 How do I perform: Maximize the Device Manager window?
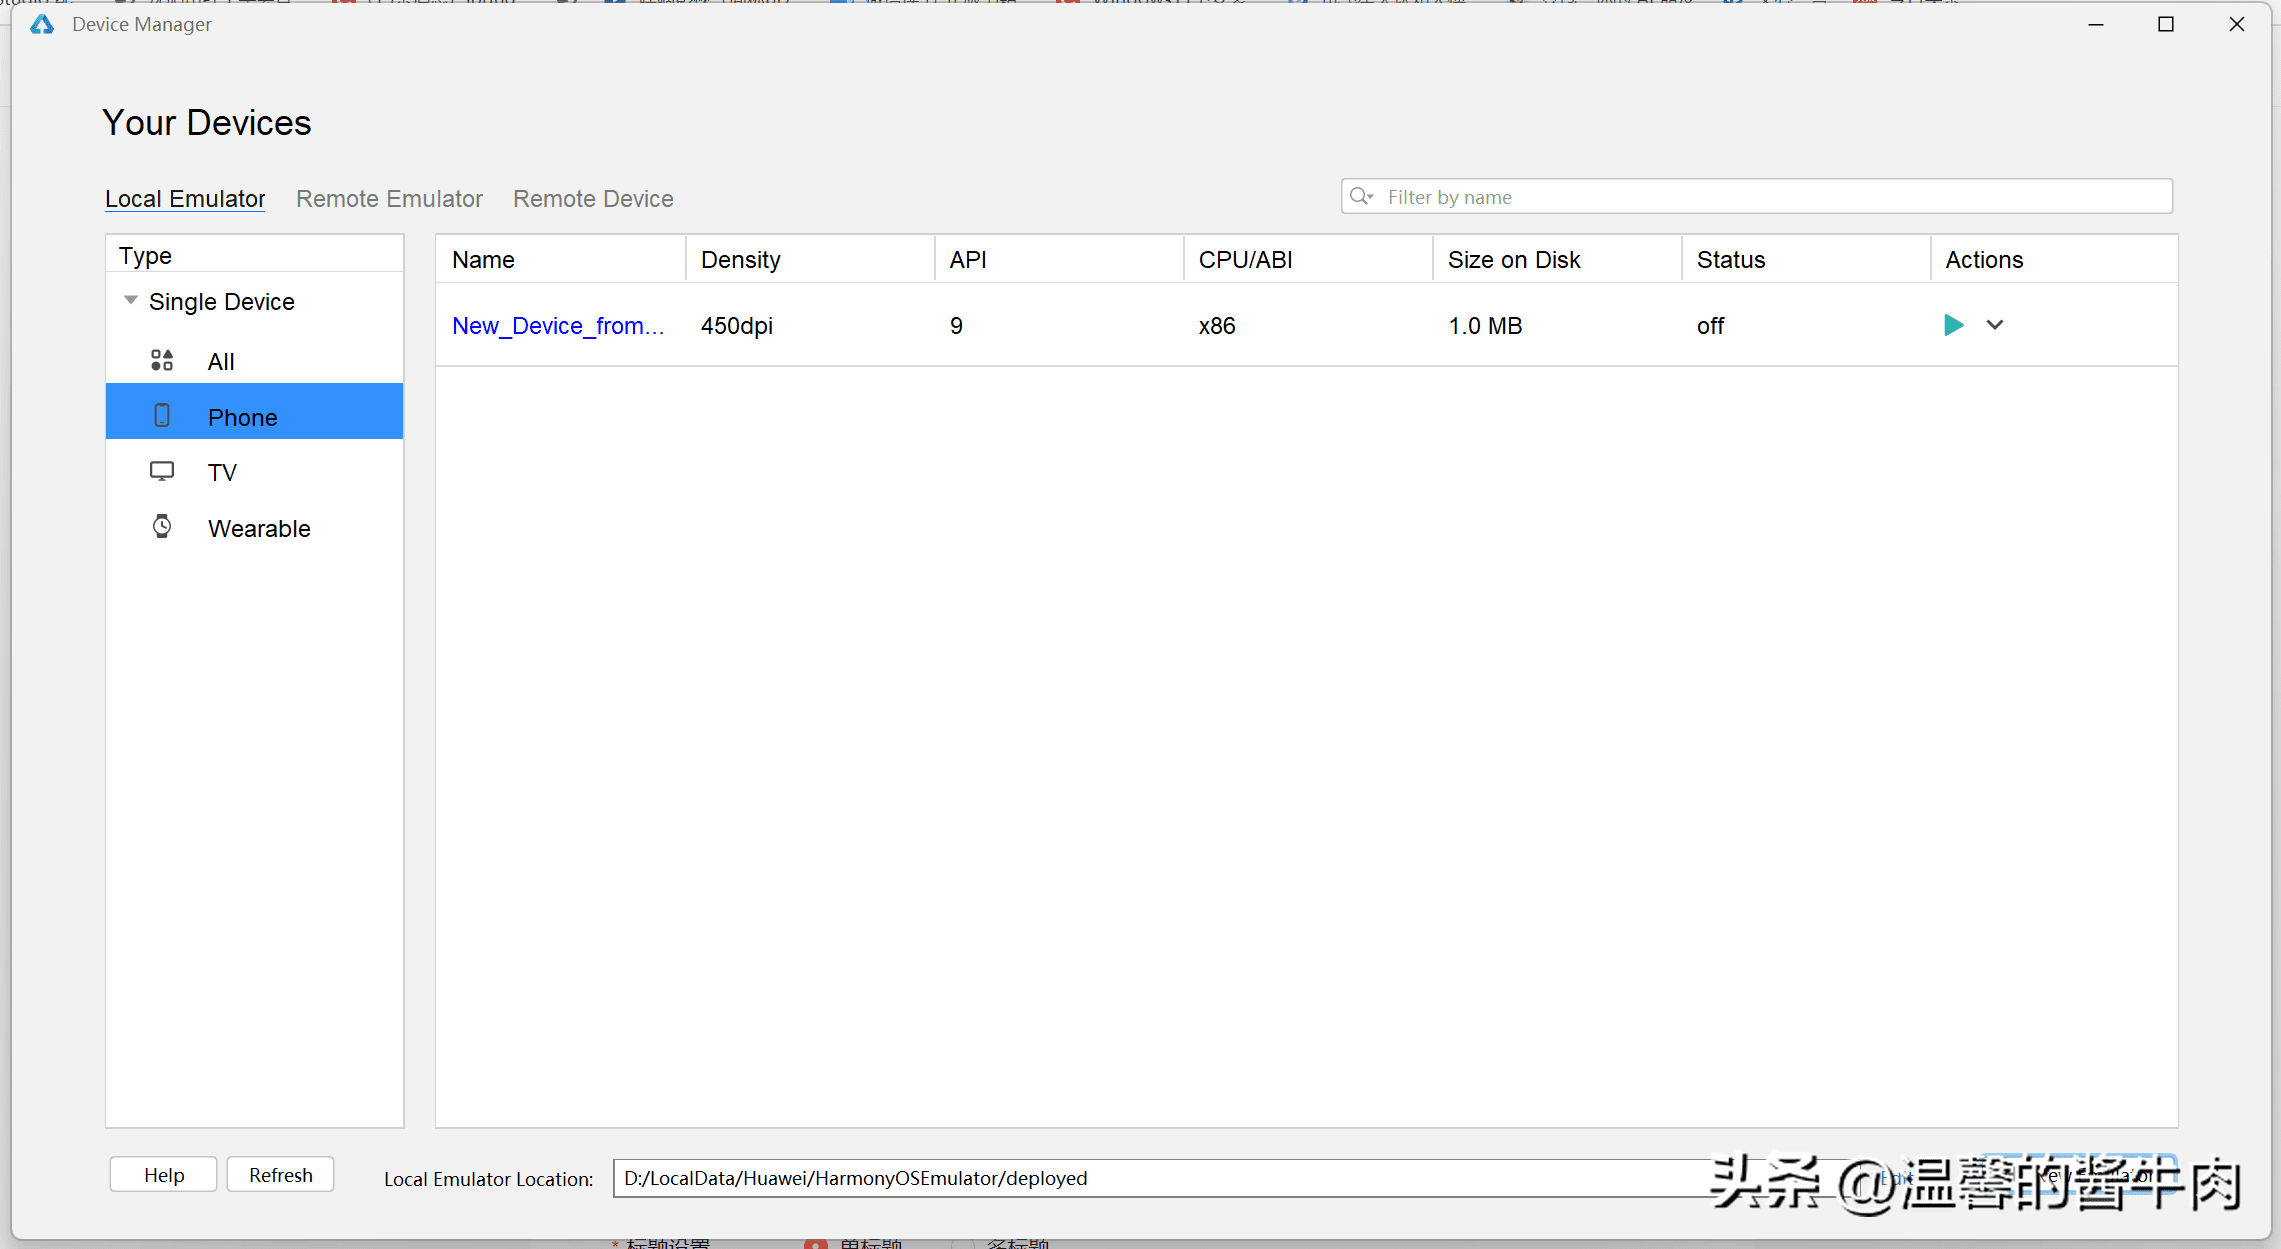(2166, 24)
